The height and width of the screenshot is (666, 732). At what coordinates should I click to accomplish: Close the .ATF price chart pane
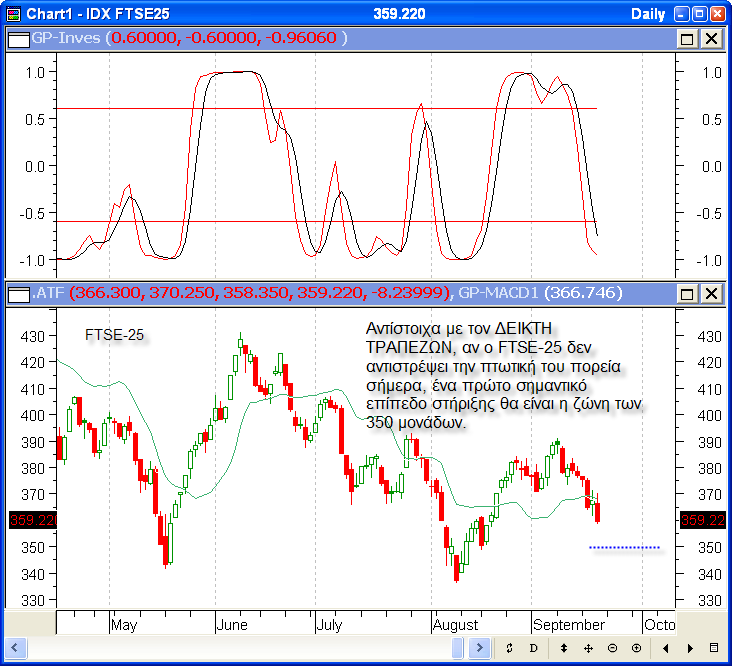tap(711, 293)
